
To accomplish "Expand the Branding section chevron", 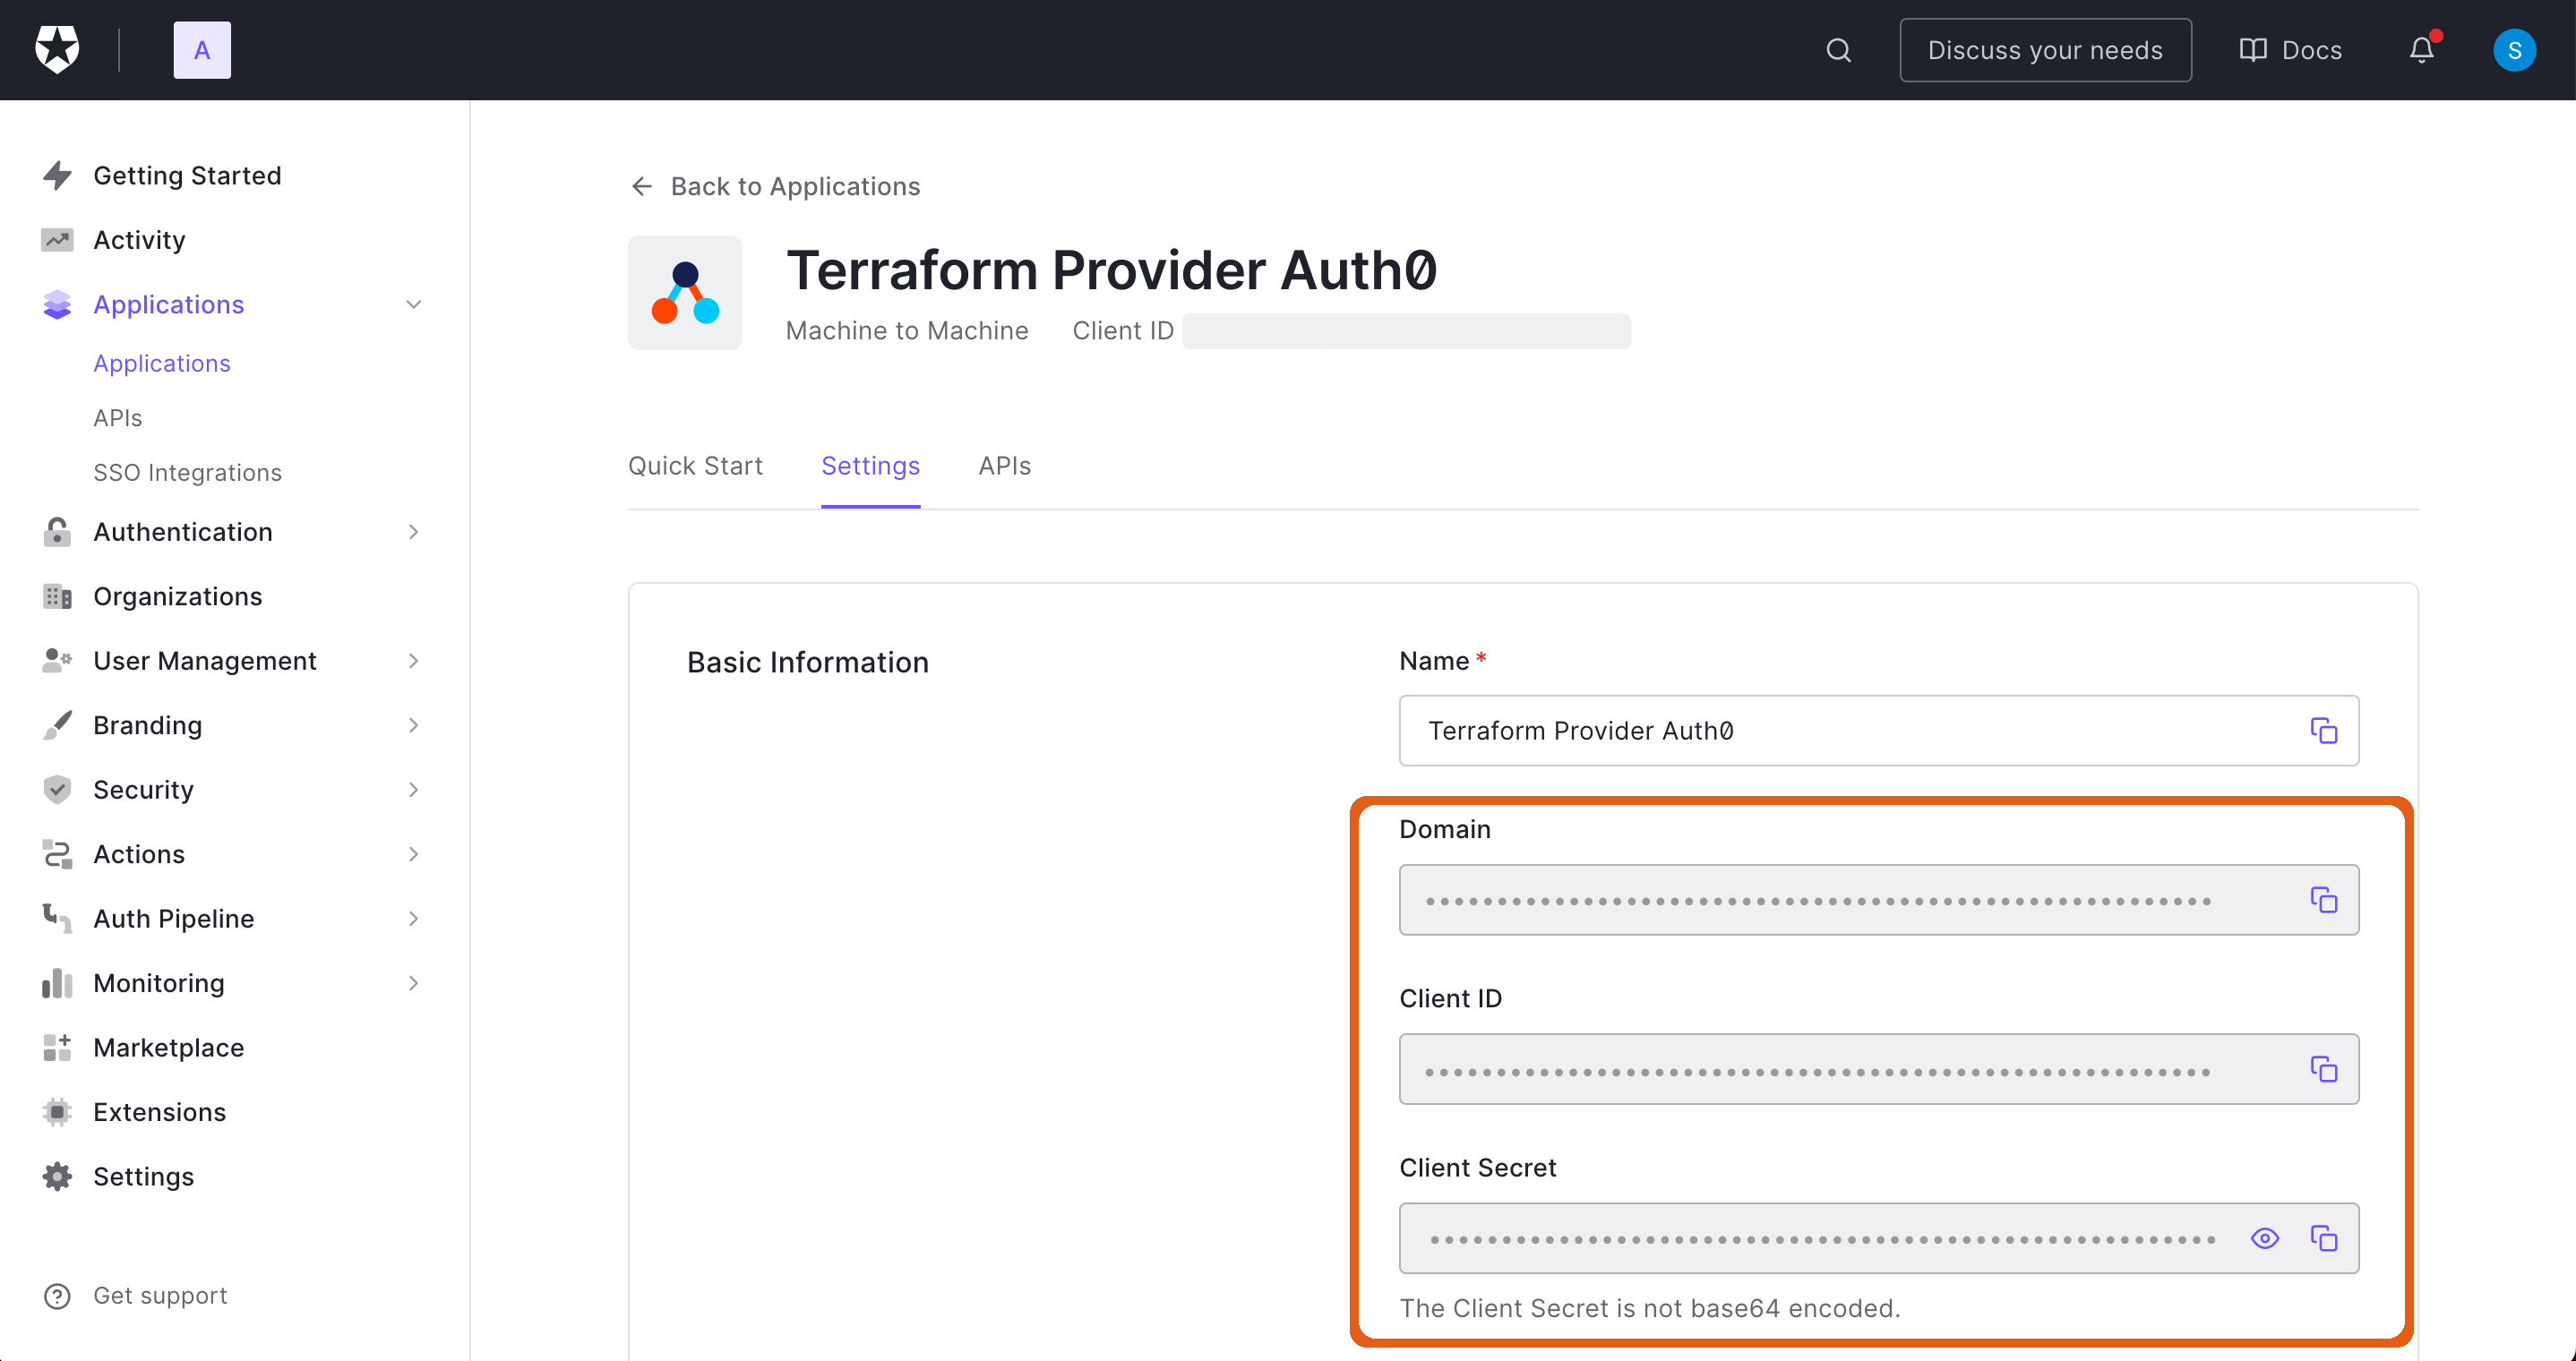I will (413, 726).
